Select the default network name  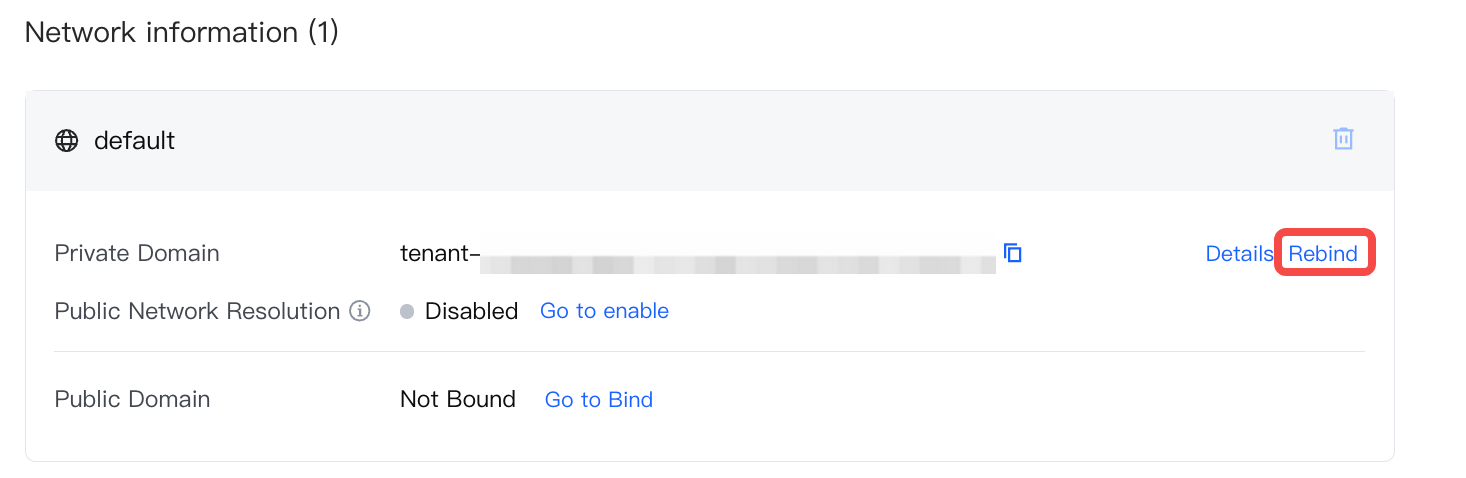pyautogui.click(x=134, y=141)
